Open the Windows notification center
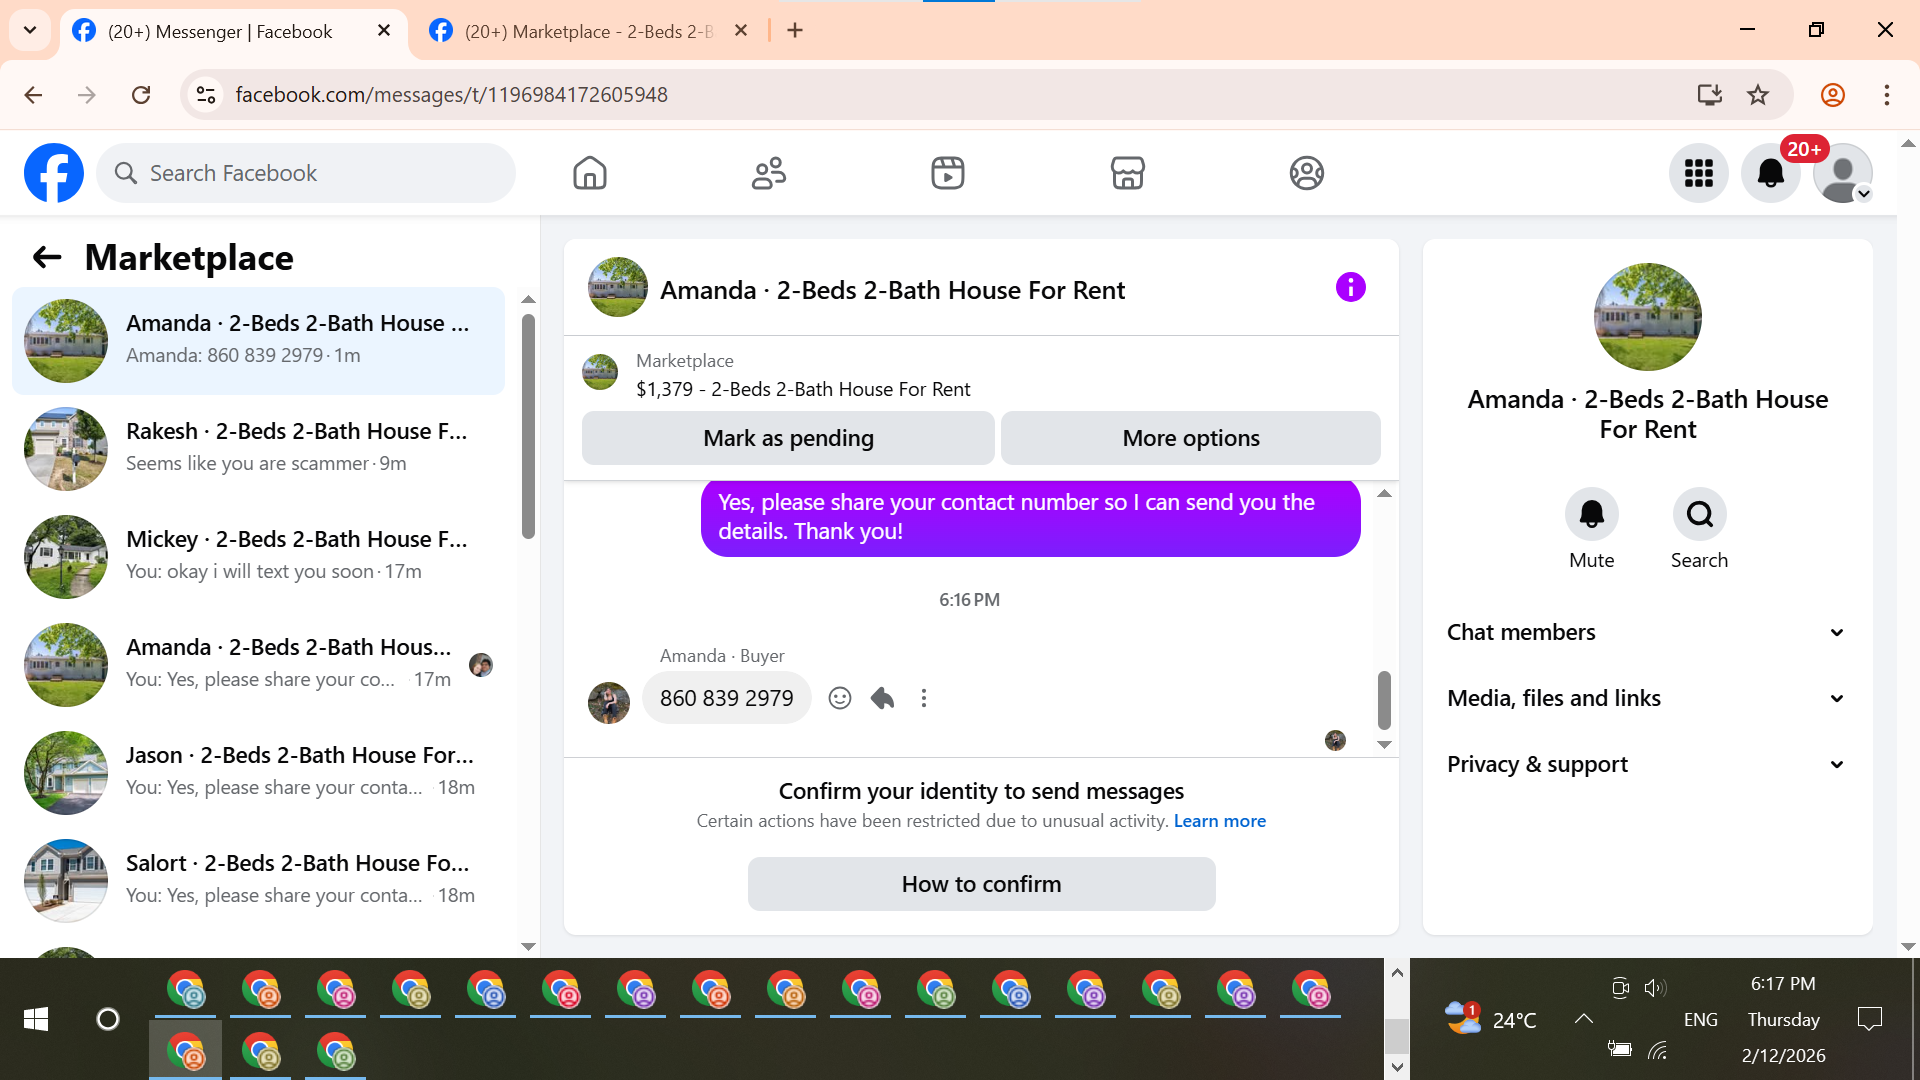 pos(1869,1019)
